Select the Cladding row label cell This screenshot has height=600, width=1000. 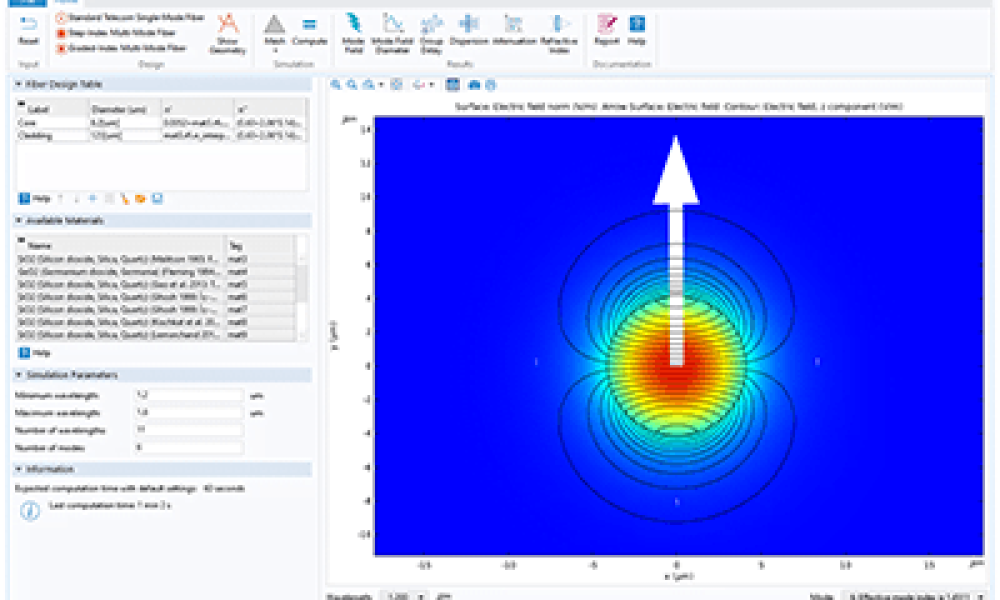(52, 135)
